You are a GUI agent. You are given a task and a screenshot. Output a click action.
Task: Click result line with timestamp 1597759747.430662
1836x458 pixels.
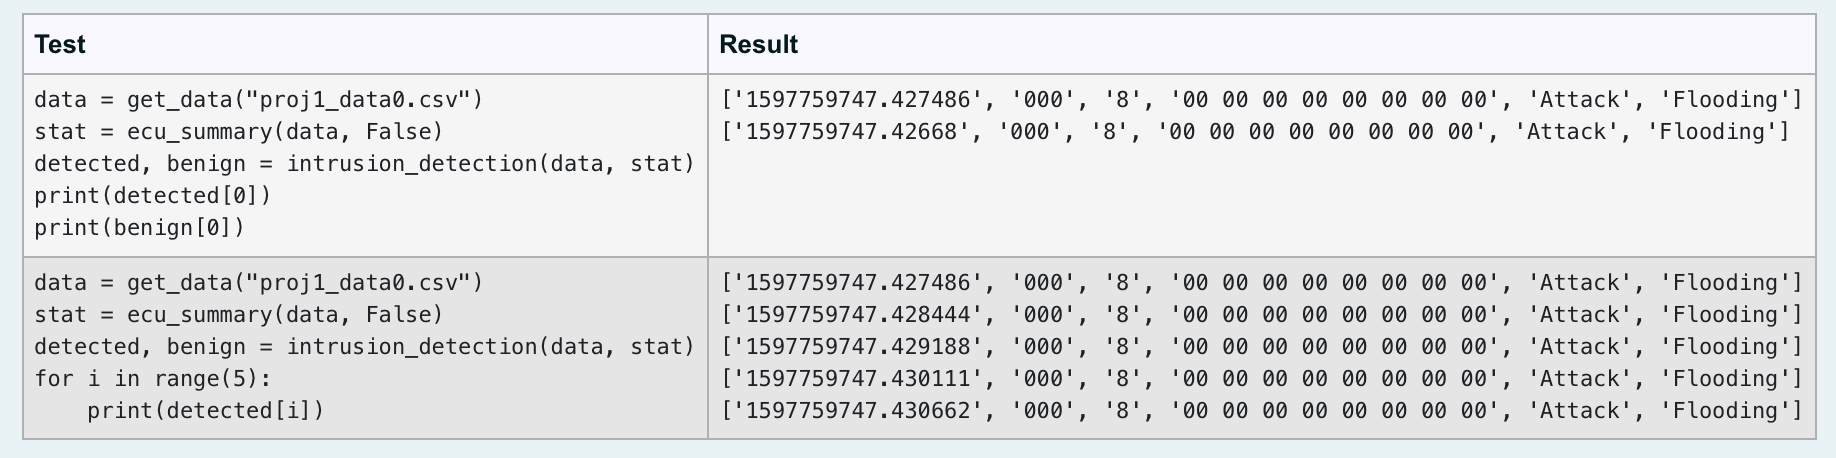pyautogui.click(x=1262, y=411)
